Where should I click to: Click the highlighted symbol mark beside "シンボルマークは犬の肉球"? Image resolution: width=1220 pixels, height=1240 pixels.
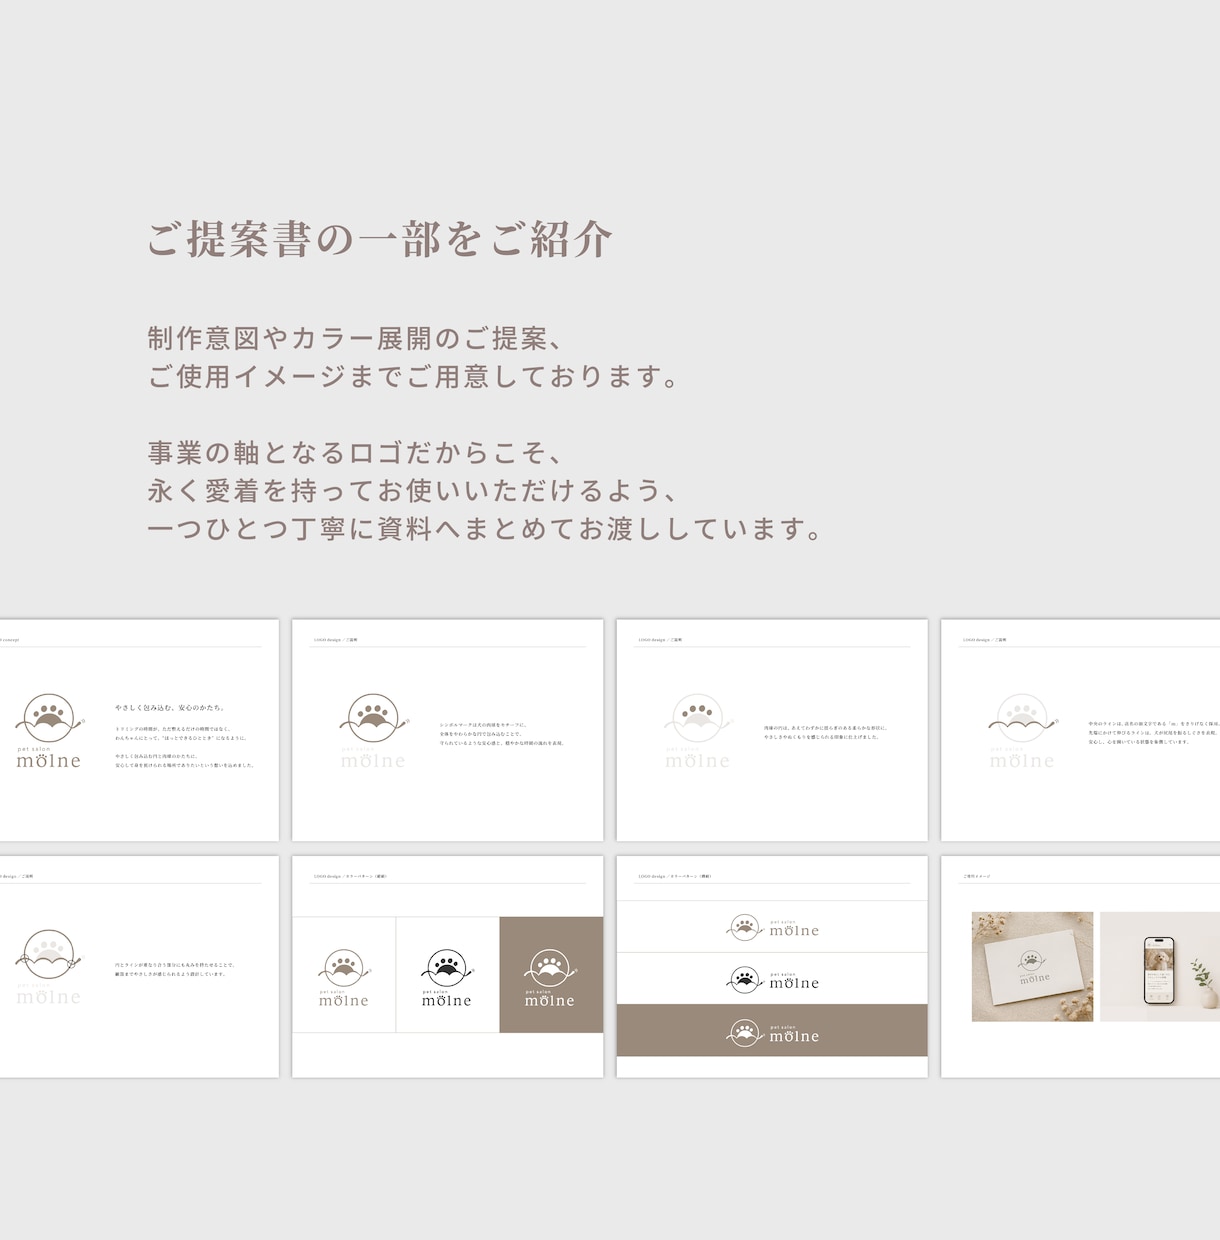pyautogui.click(x=373, y=719)
